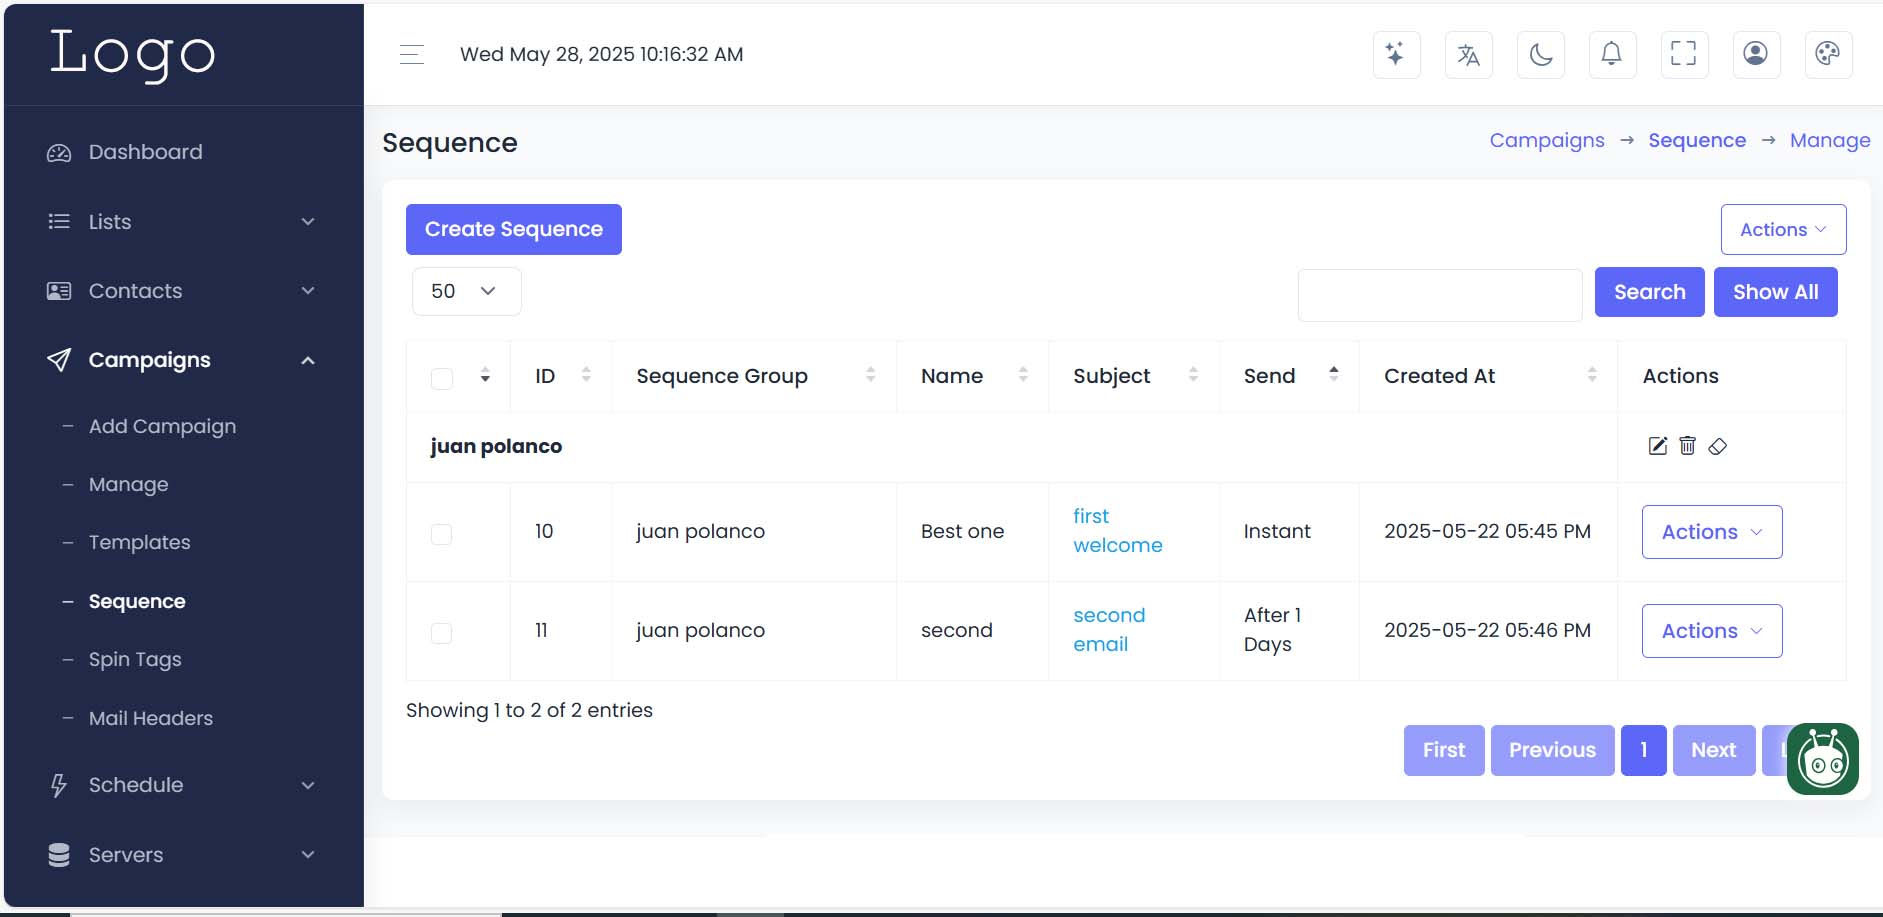Select checkbox for sequence ID 11
This screenshot has width=1883, height=917.
coord(441,633)
